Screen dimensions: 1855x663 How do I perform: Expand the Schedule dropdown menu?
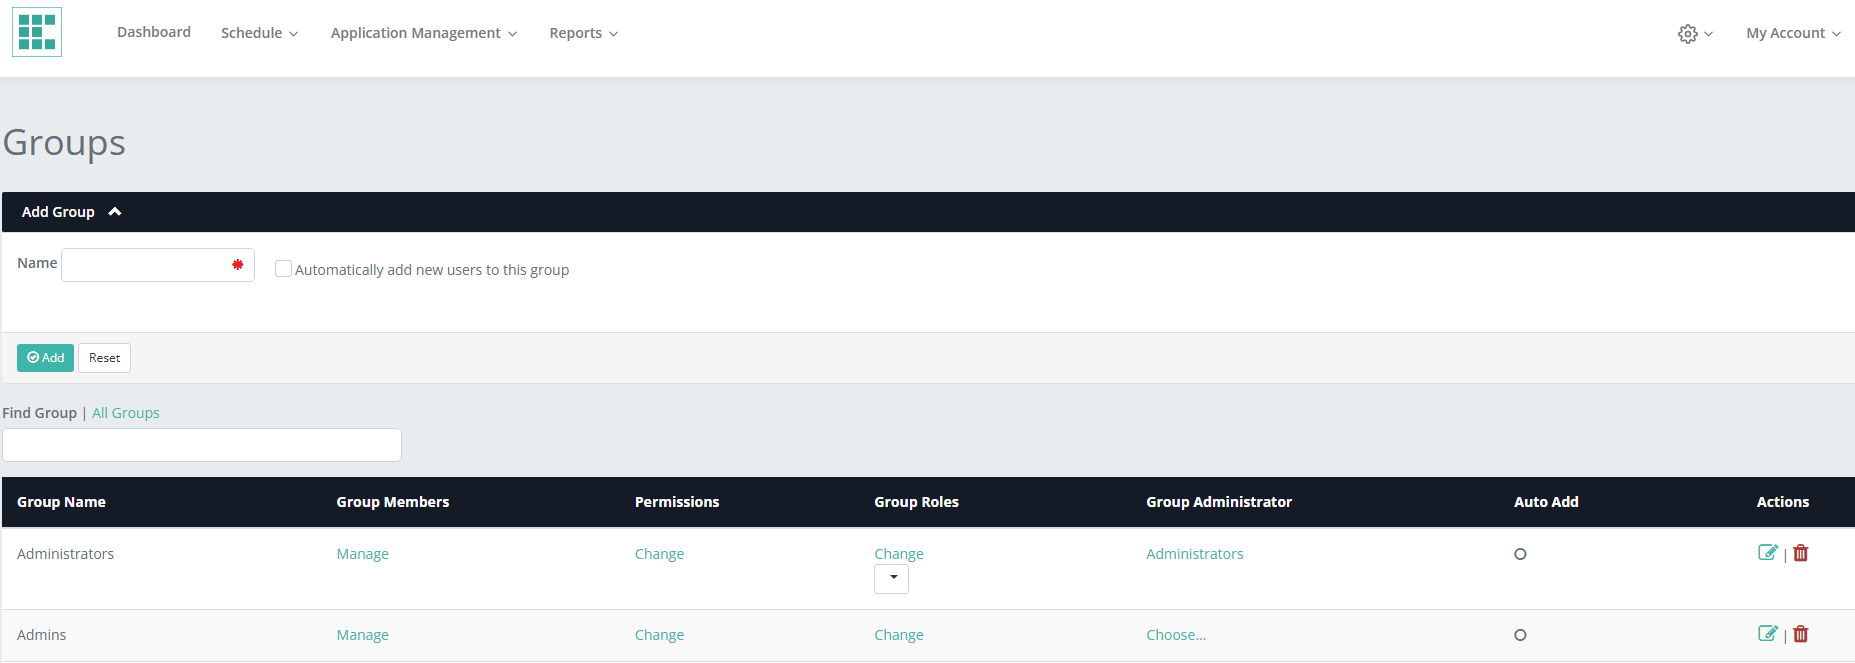pos(259,33)
